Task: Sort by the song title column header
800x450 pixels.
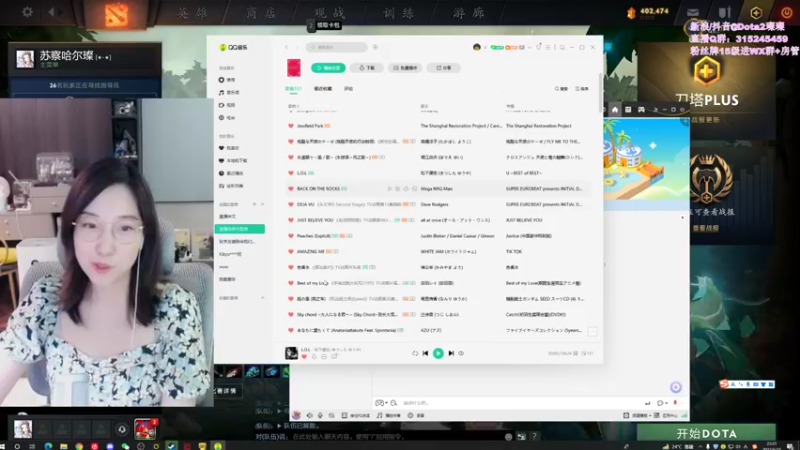Action: pyautogui.click(x=293, y=106)
